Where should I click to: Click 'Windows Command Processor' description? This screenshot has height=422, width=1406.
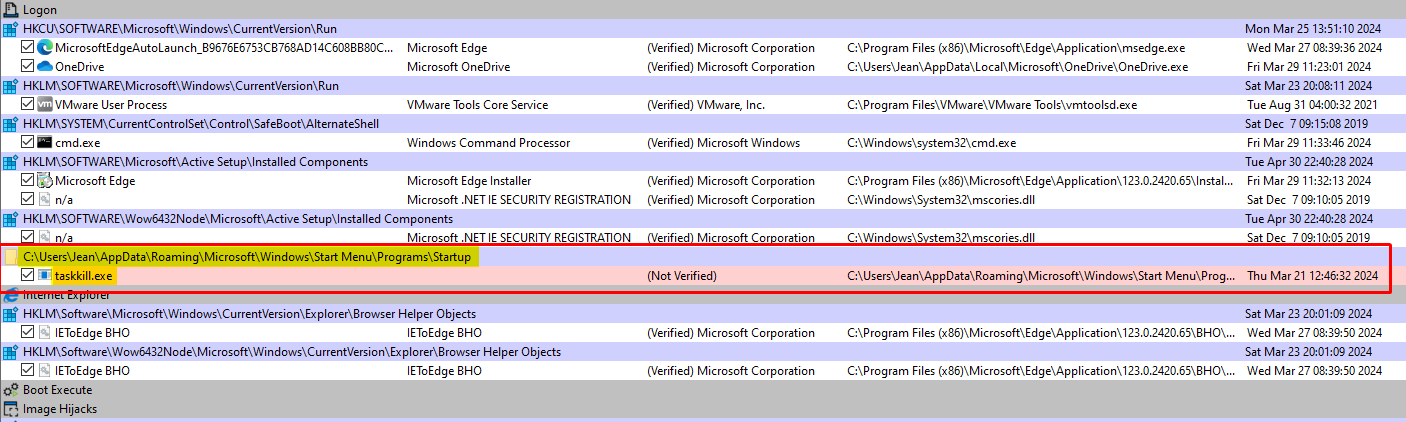click(x=488, y=142)
